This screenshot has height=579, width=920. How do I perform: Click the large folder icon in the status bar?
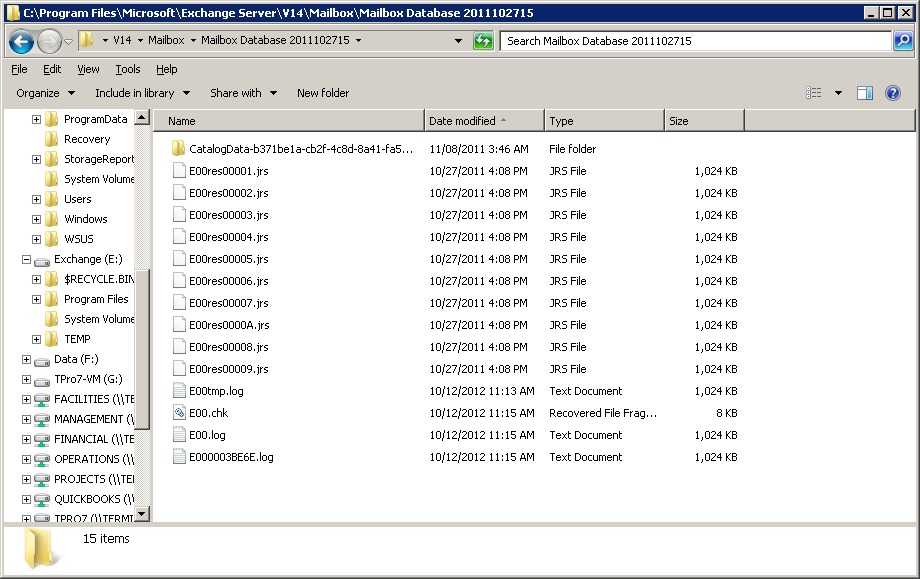38,550
